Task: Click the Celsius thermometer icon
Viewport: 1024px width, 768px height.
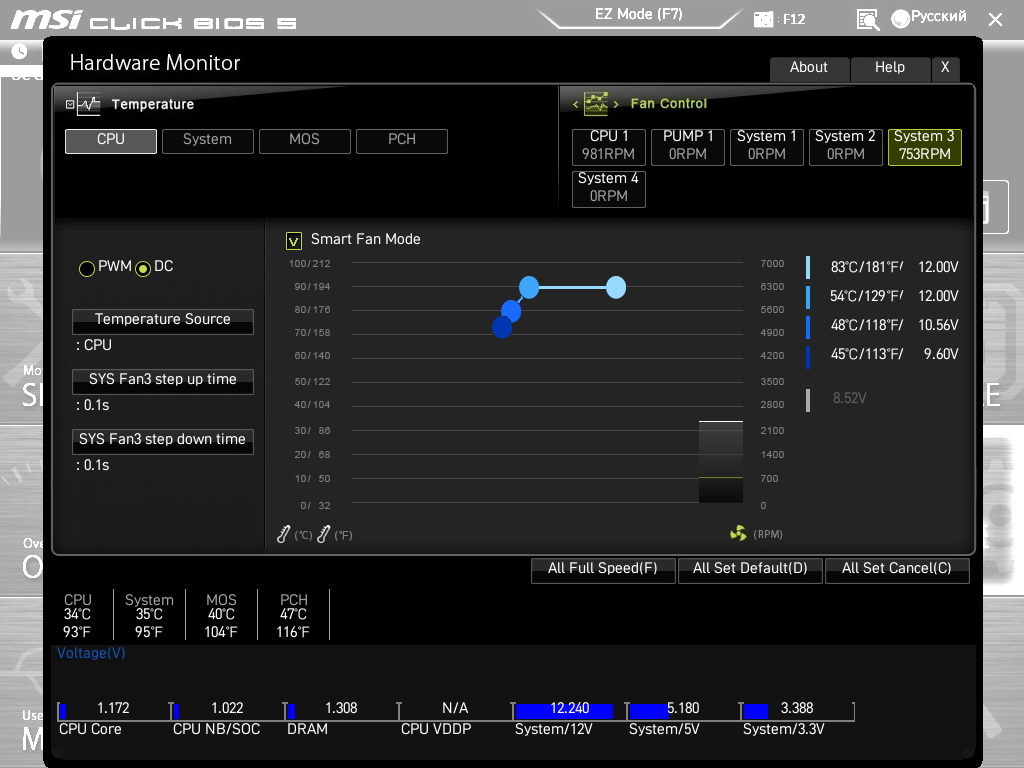Action: pos(283,534)
